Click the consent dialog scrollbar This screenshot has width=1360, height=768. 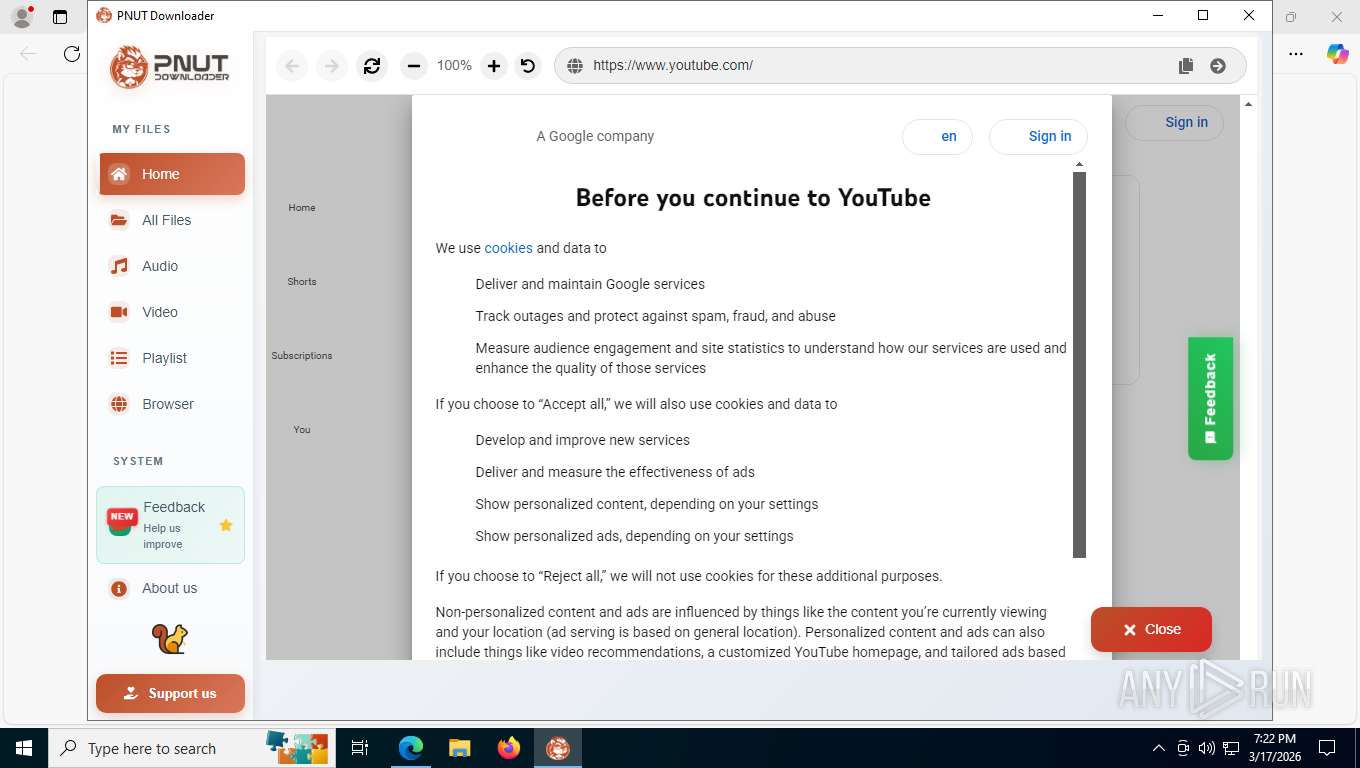pos(1079,364)
